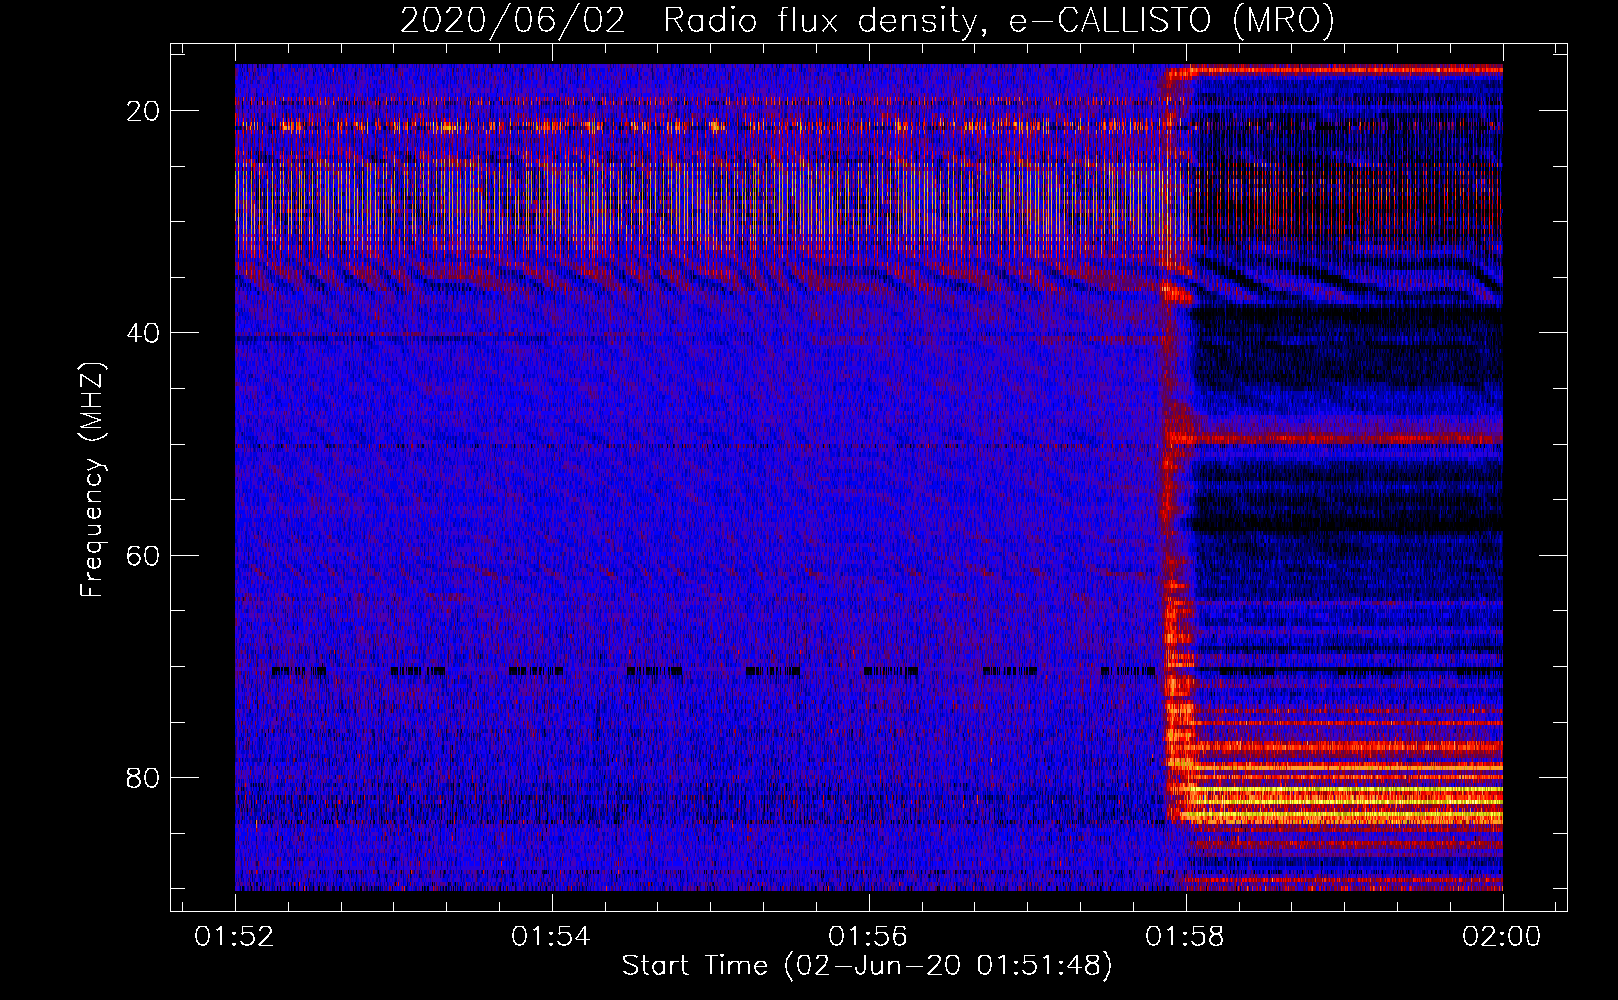Click the '40' frequency tick label
Viewport: 1618px width, 1000px height.
point(144,333)
